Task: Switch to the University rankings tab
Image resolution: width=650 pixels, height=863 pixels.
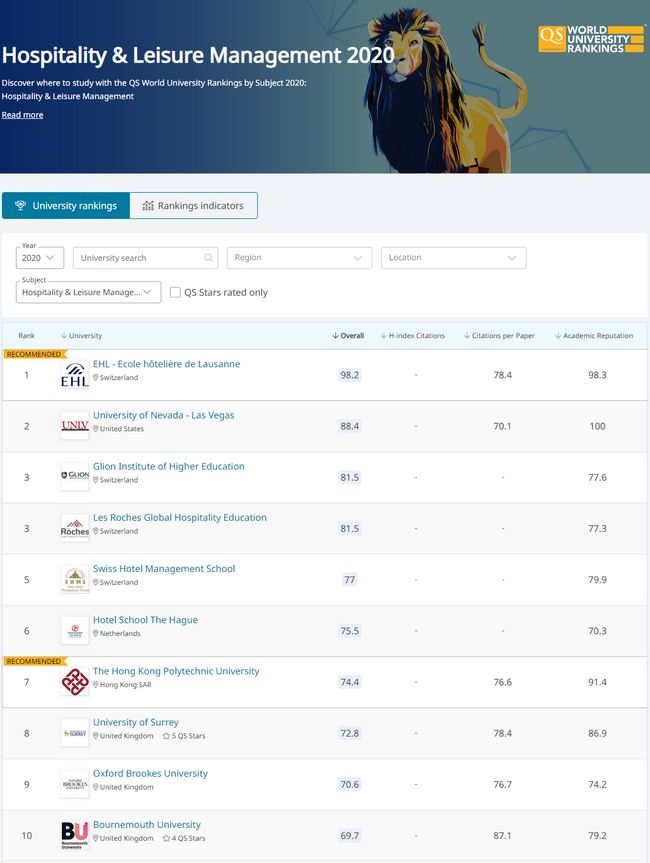Action: pyautogui.click(x=66, y=205)
